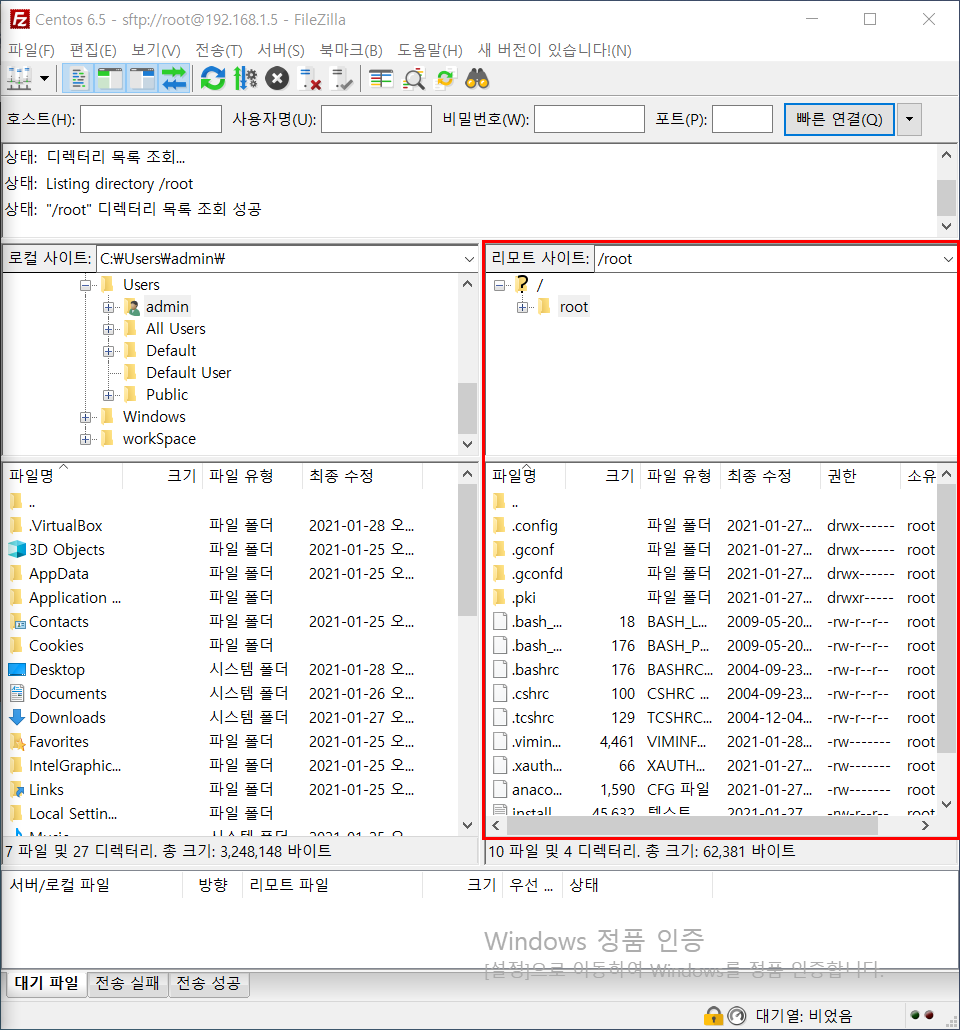
Task: Select the remote .tcshrc file
Action: click(x=532, y=717)
